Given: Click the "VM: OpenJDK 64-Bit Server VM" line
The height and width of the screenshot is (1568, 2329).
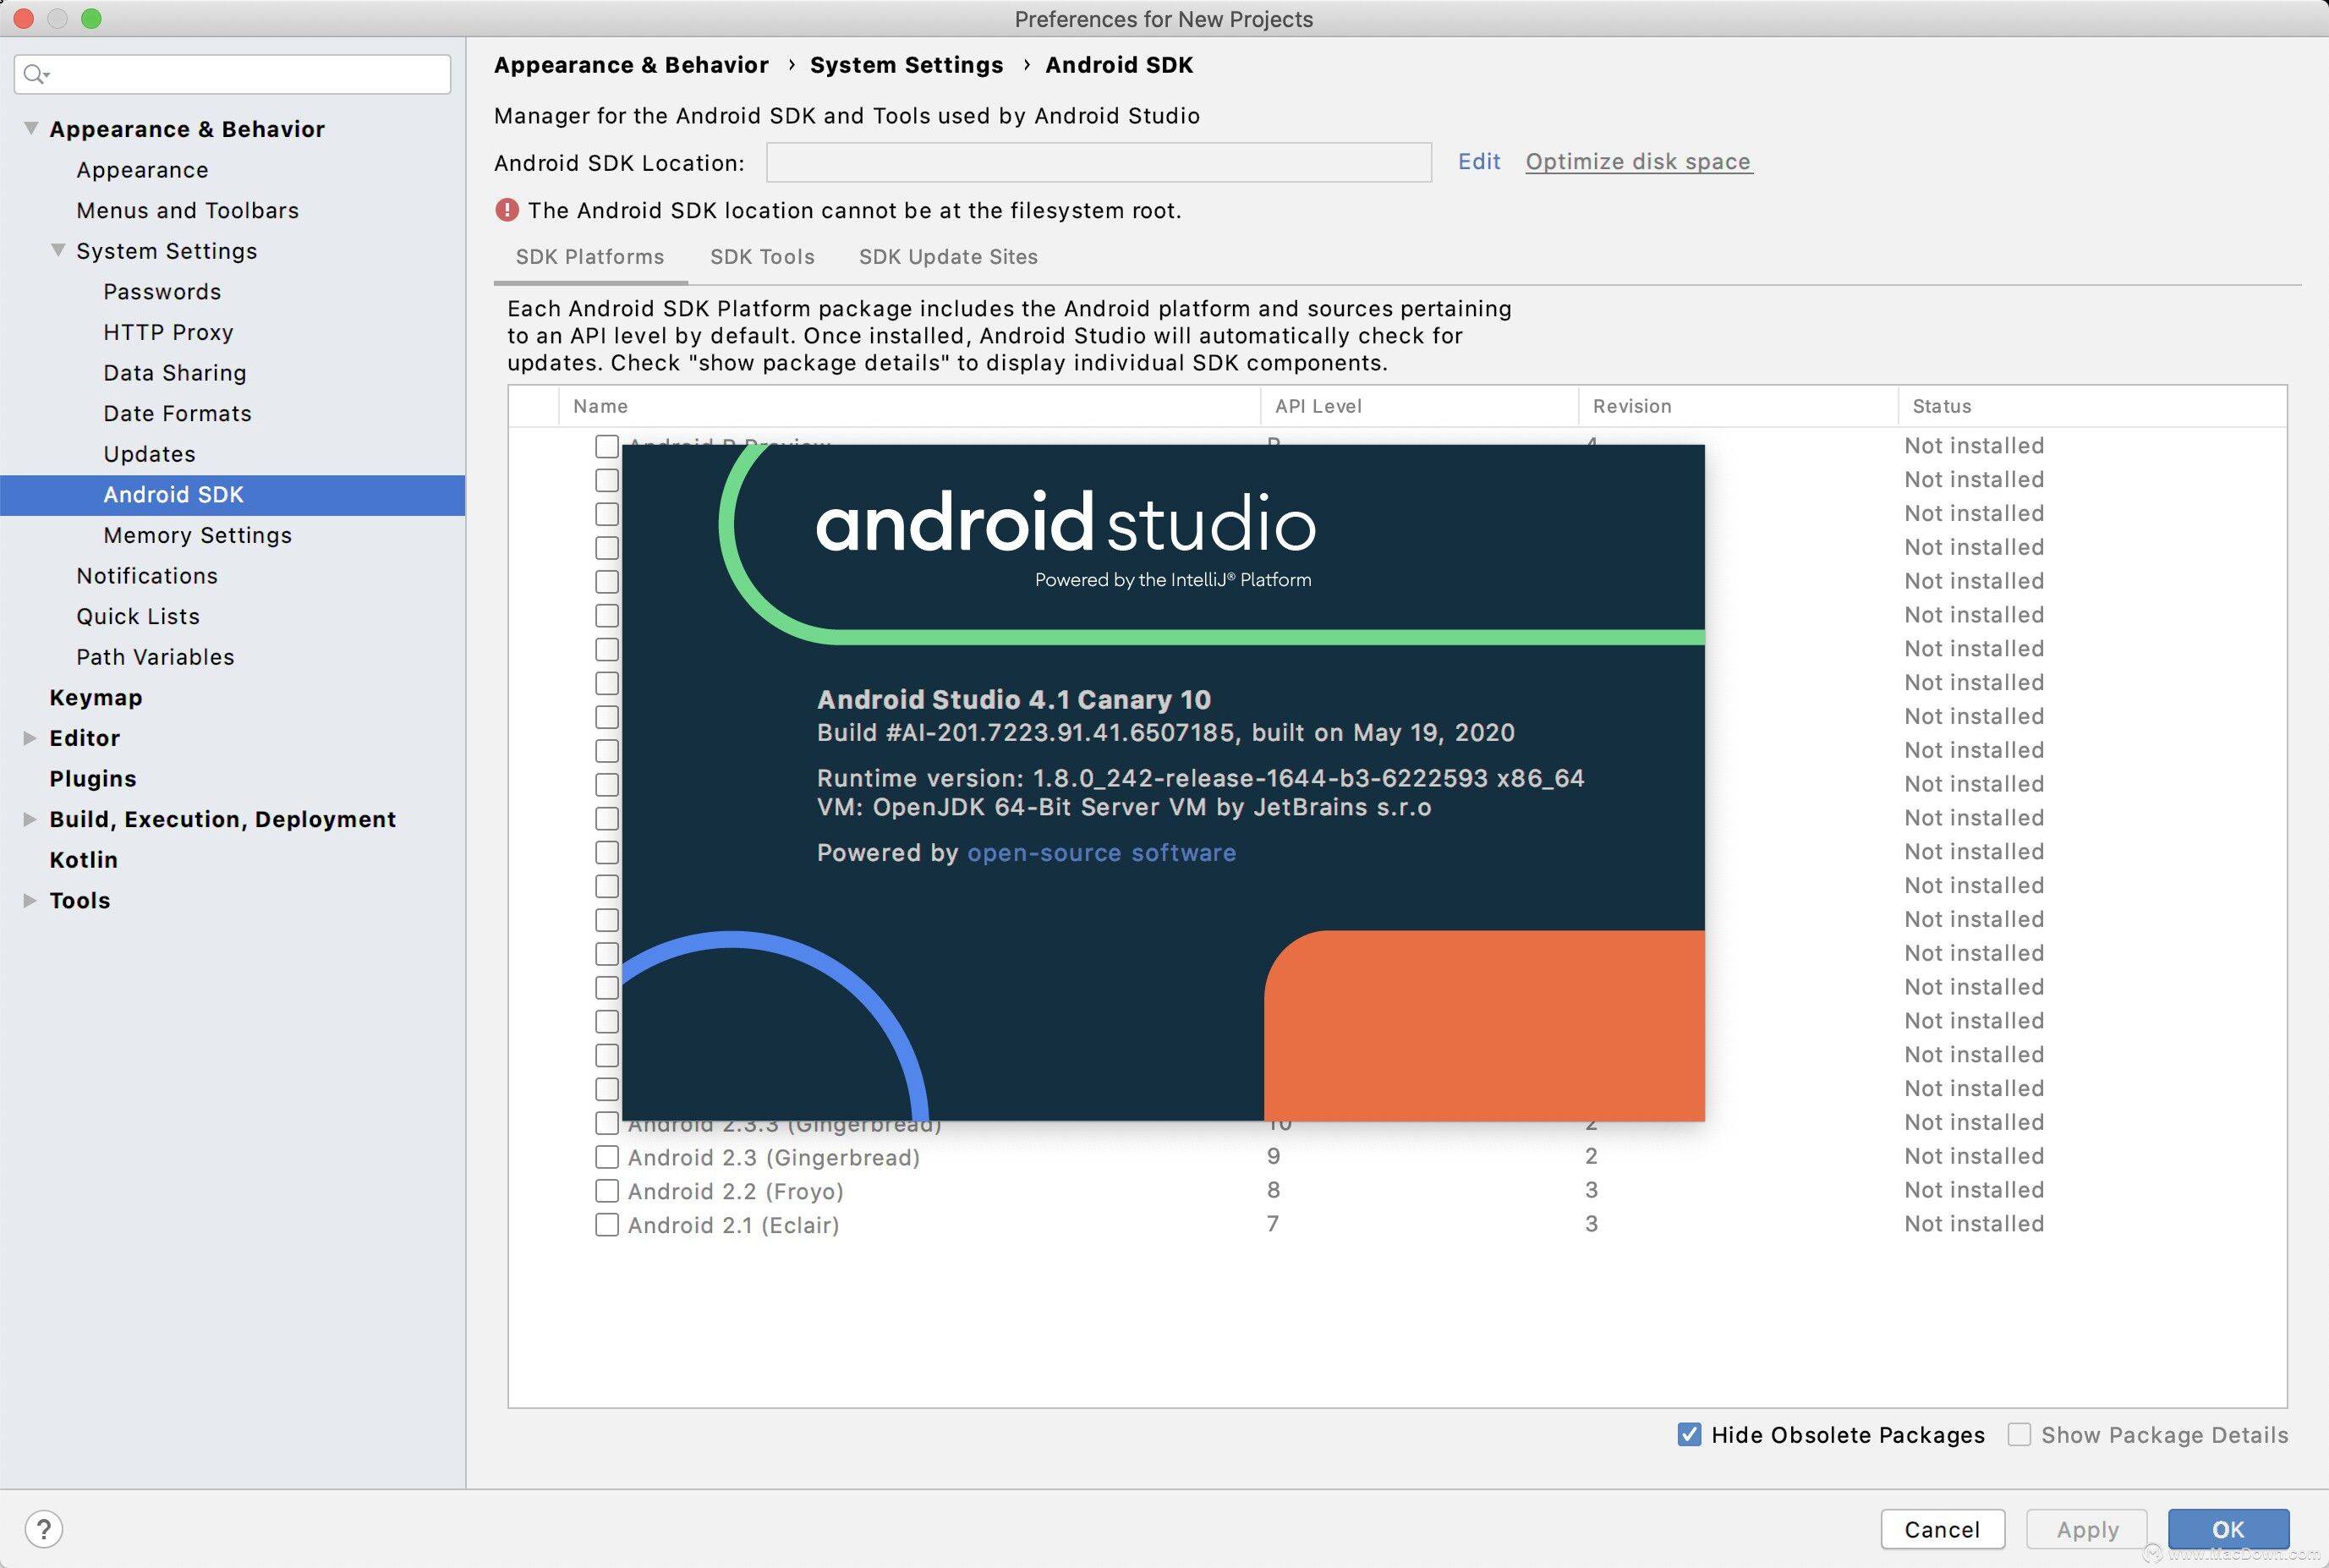Looking at the screenshot, I should [x=1124, y=807].
